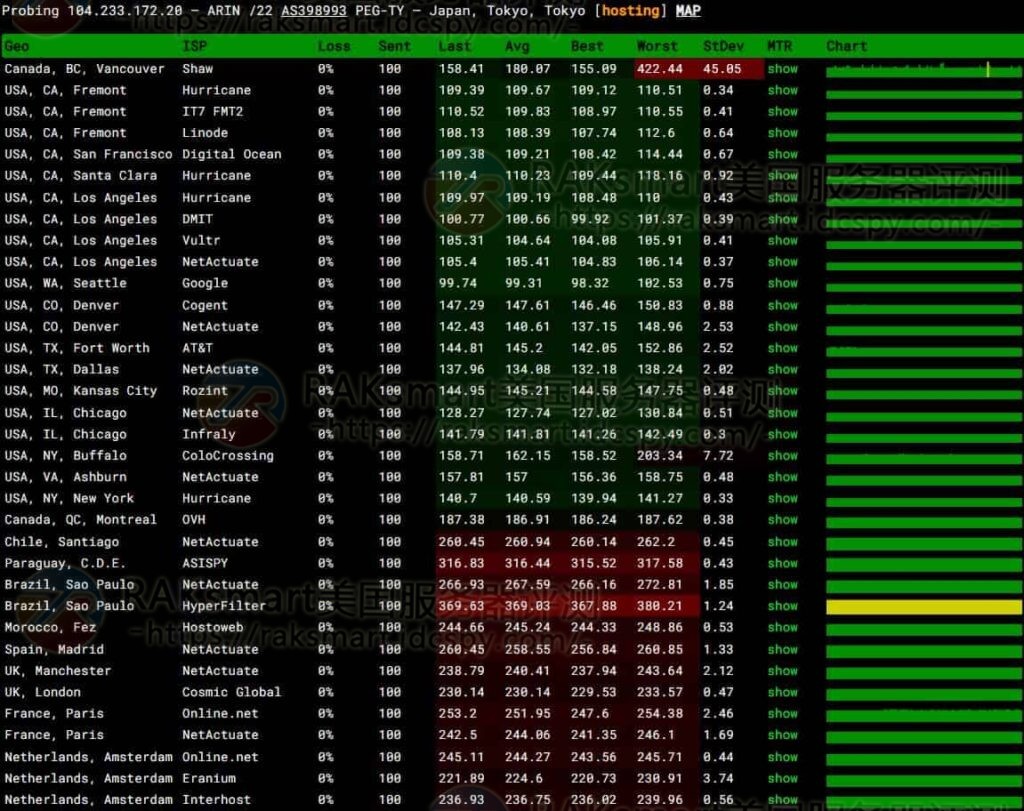
Task: Click the Worst column header
Action: pyautogui.click(x=657, y=46)
